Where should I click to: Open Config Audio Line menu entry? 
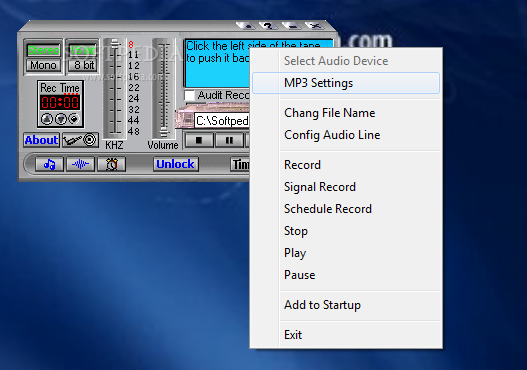tap(346, 135)
